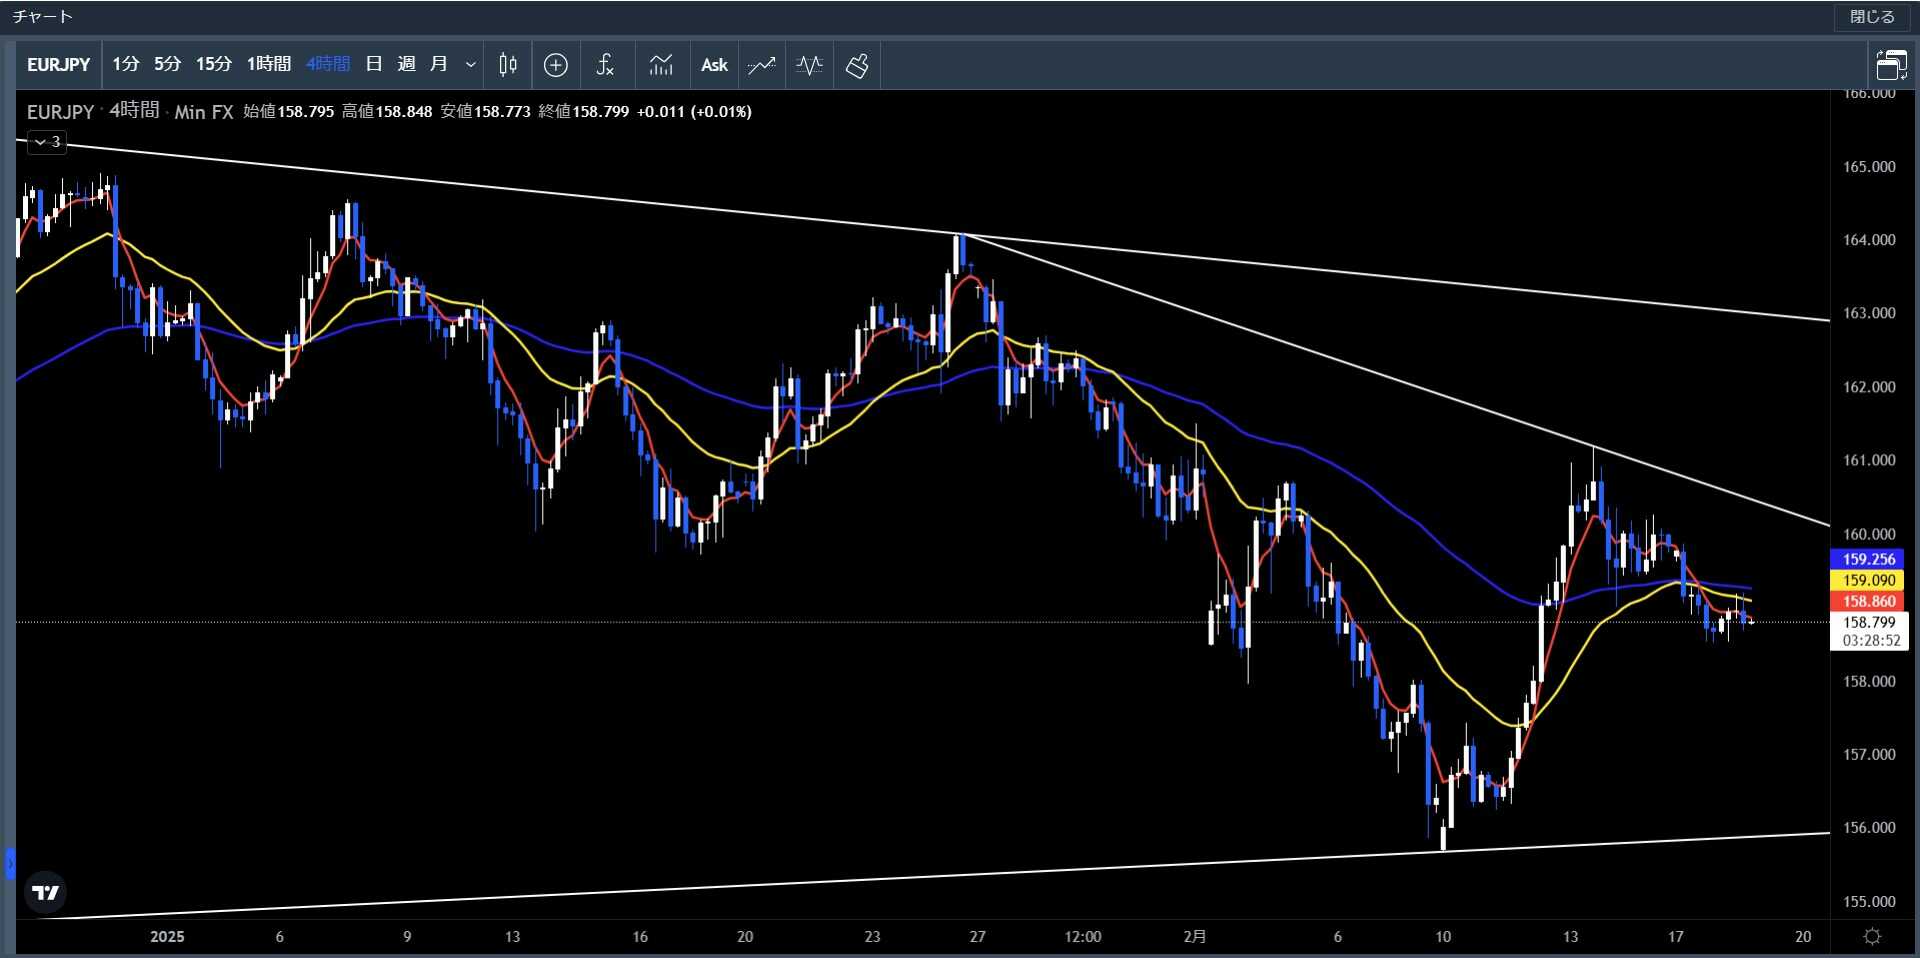
Task: Click the pulse waveform icon in toolbar
Action: [809, 65]
